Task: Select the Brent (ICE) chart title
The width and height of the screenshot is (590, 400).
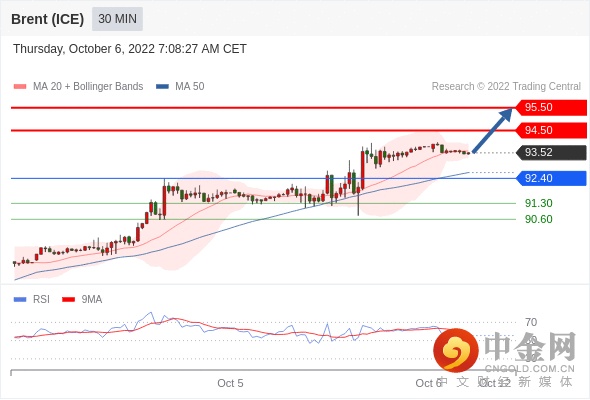Action: [47, 19]
